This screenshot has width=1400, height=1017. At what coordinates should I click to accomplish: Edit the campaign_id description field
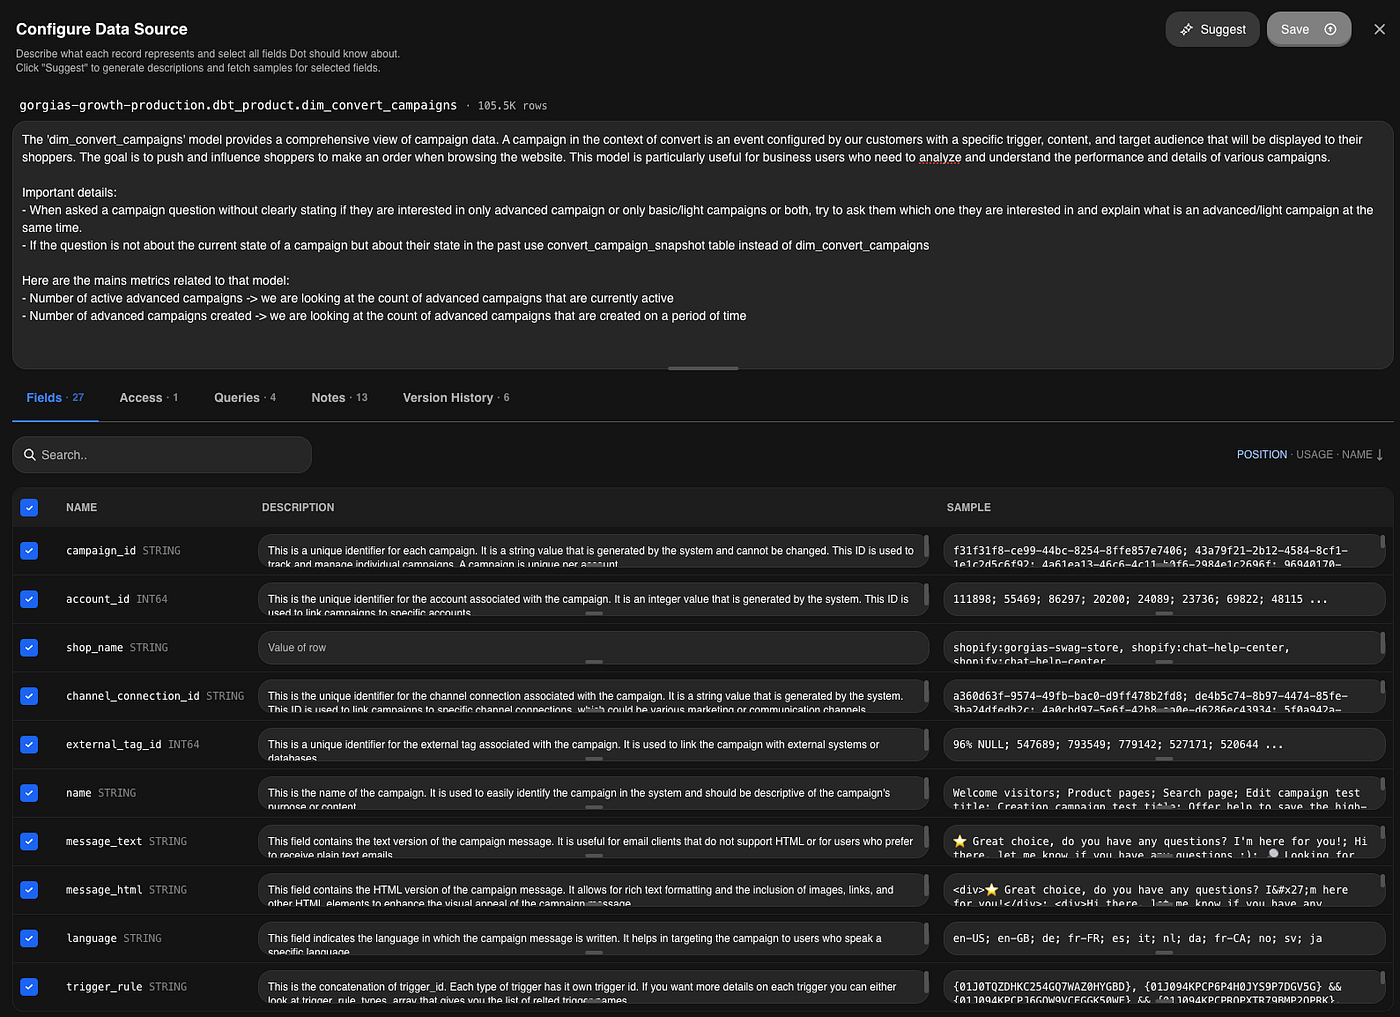click(593, 551)
